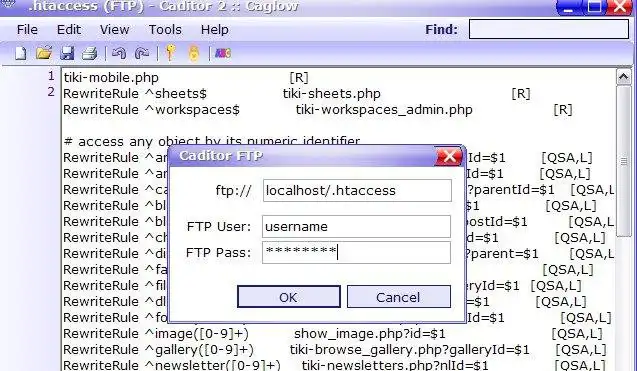637x371 pixels.
Task: Click the text tiki-workspaces_admin.php
Action: click(384, 110)
